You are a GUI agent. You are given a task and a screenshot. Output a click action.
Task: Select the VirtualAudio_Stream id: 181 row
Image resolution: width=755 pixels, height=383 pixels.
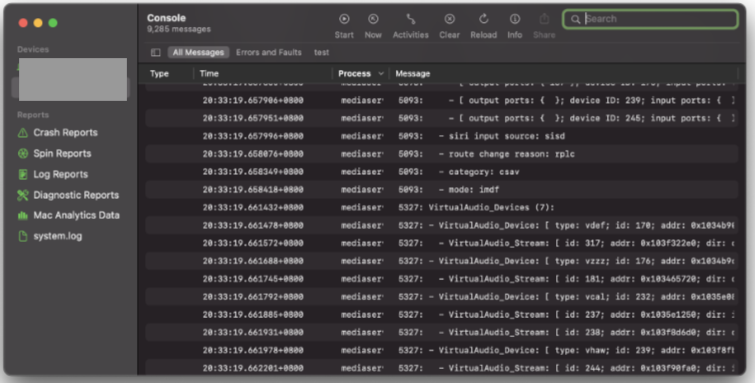(x=442, y=278)
